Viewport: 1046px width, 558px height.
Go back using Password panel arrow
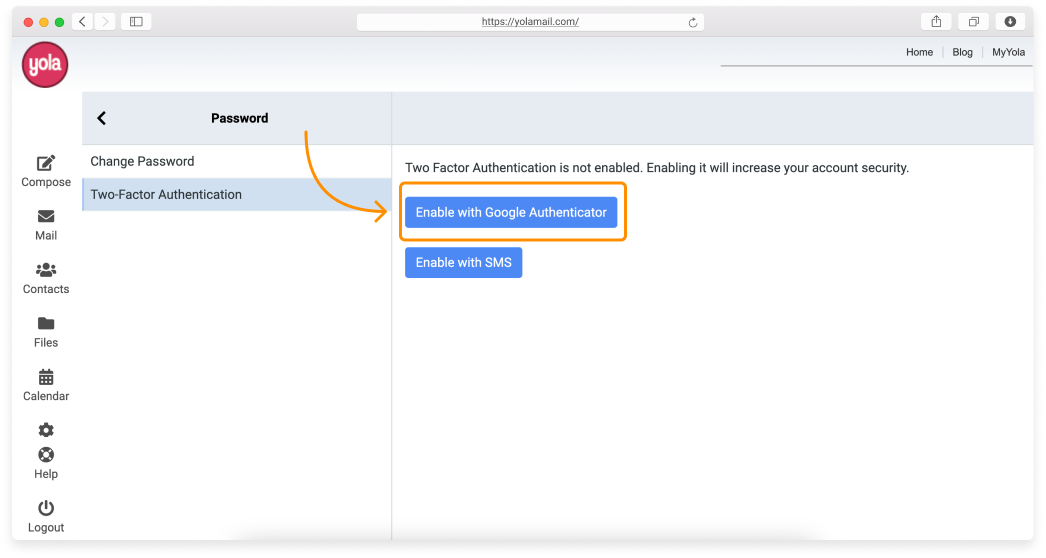pos(101,118)
